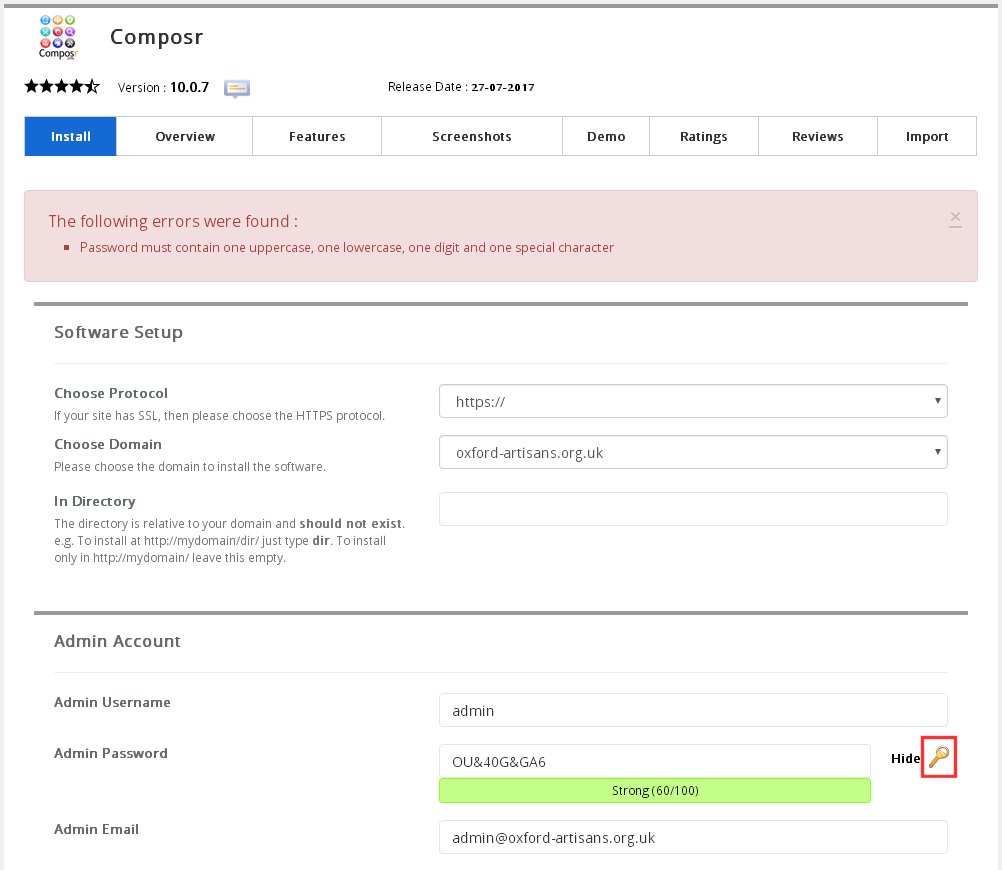
Task: Switch to the Import tab
Action: [926, 137]
